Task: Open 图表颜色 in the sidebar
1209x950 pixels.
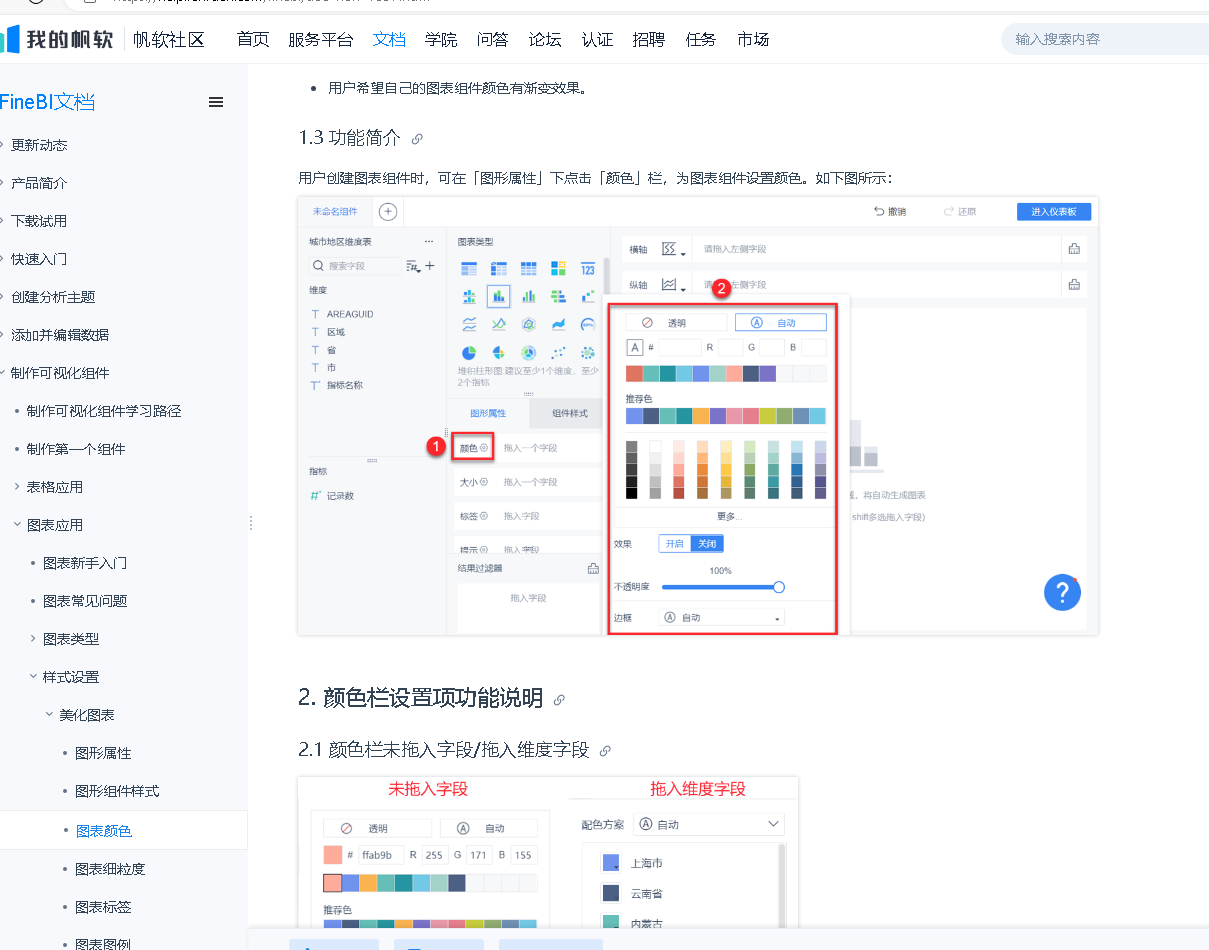Action: (104, 831)
